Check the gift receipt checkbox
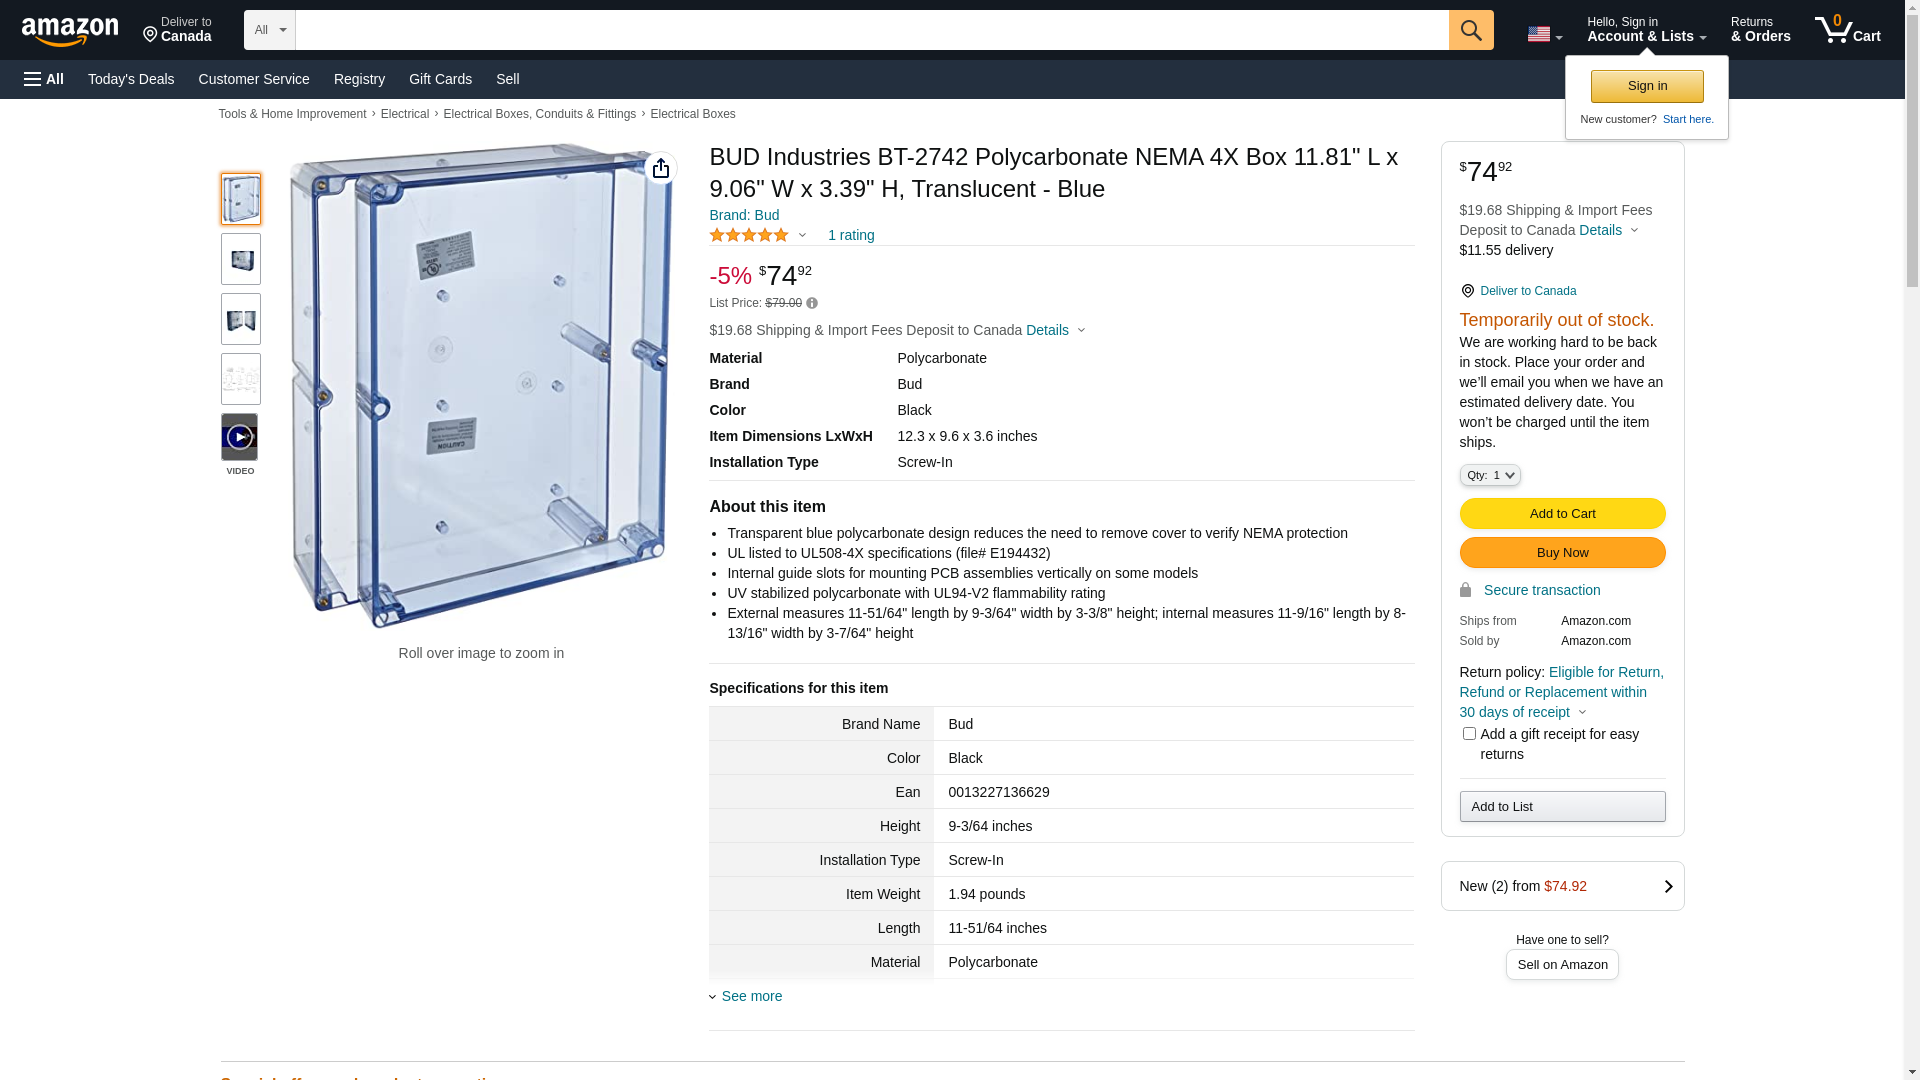The height and width of the screenshot is (1080, 1920). (x=1469, y=734)
